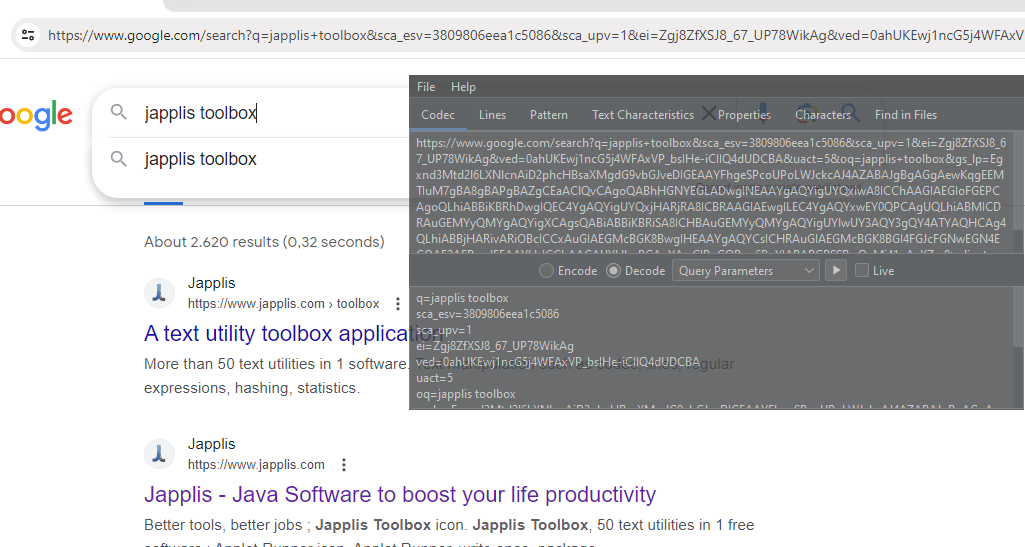Click the Japplis favicon of the toolbox result
Screen dimensions: 1025x547
coord(159,293)
